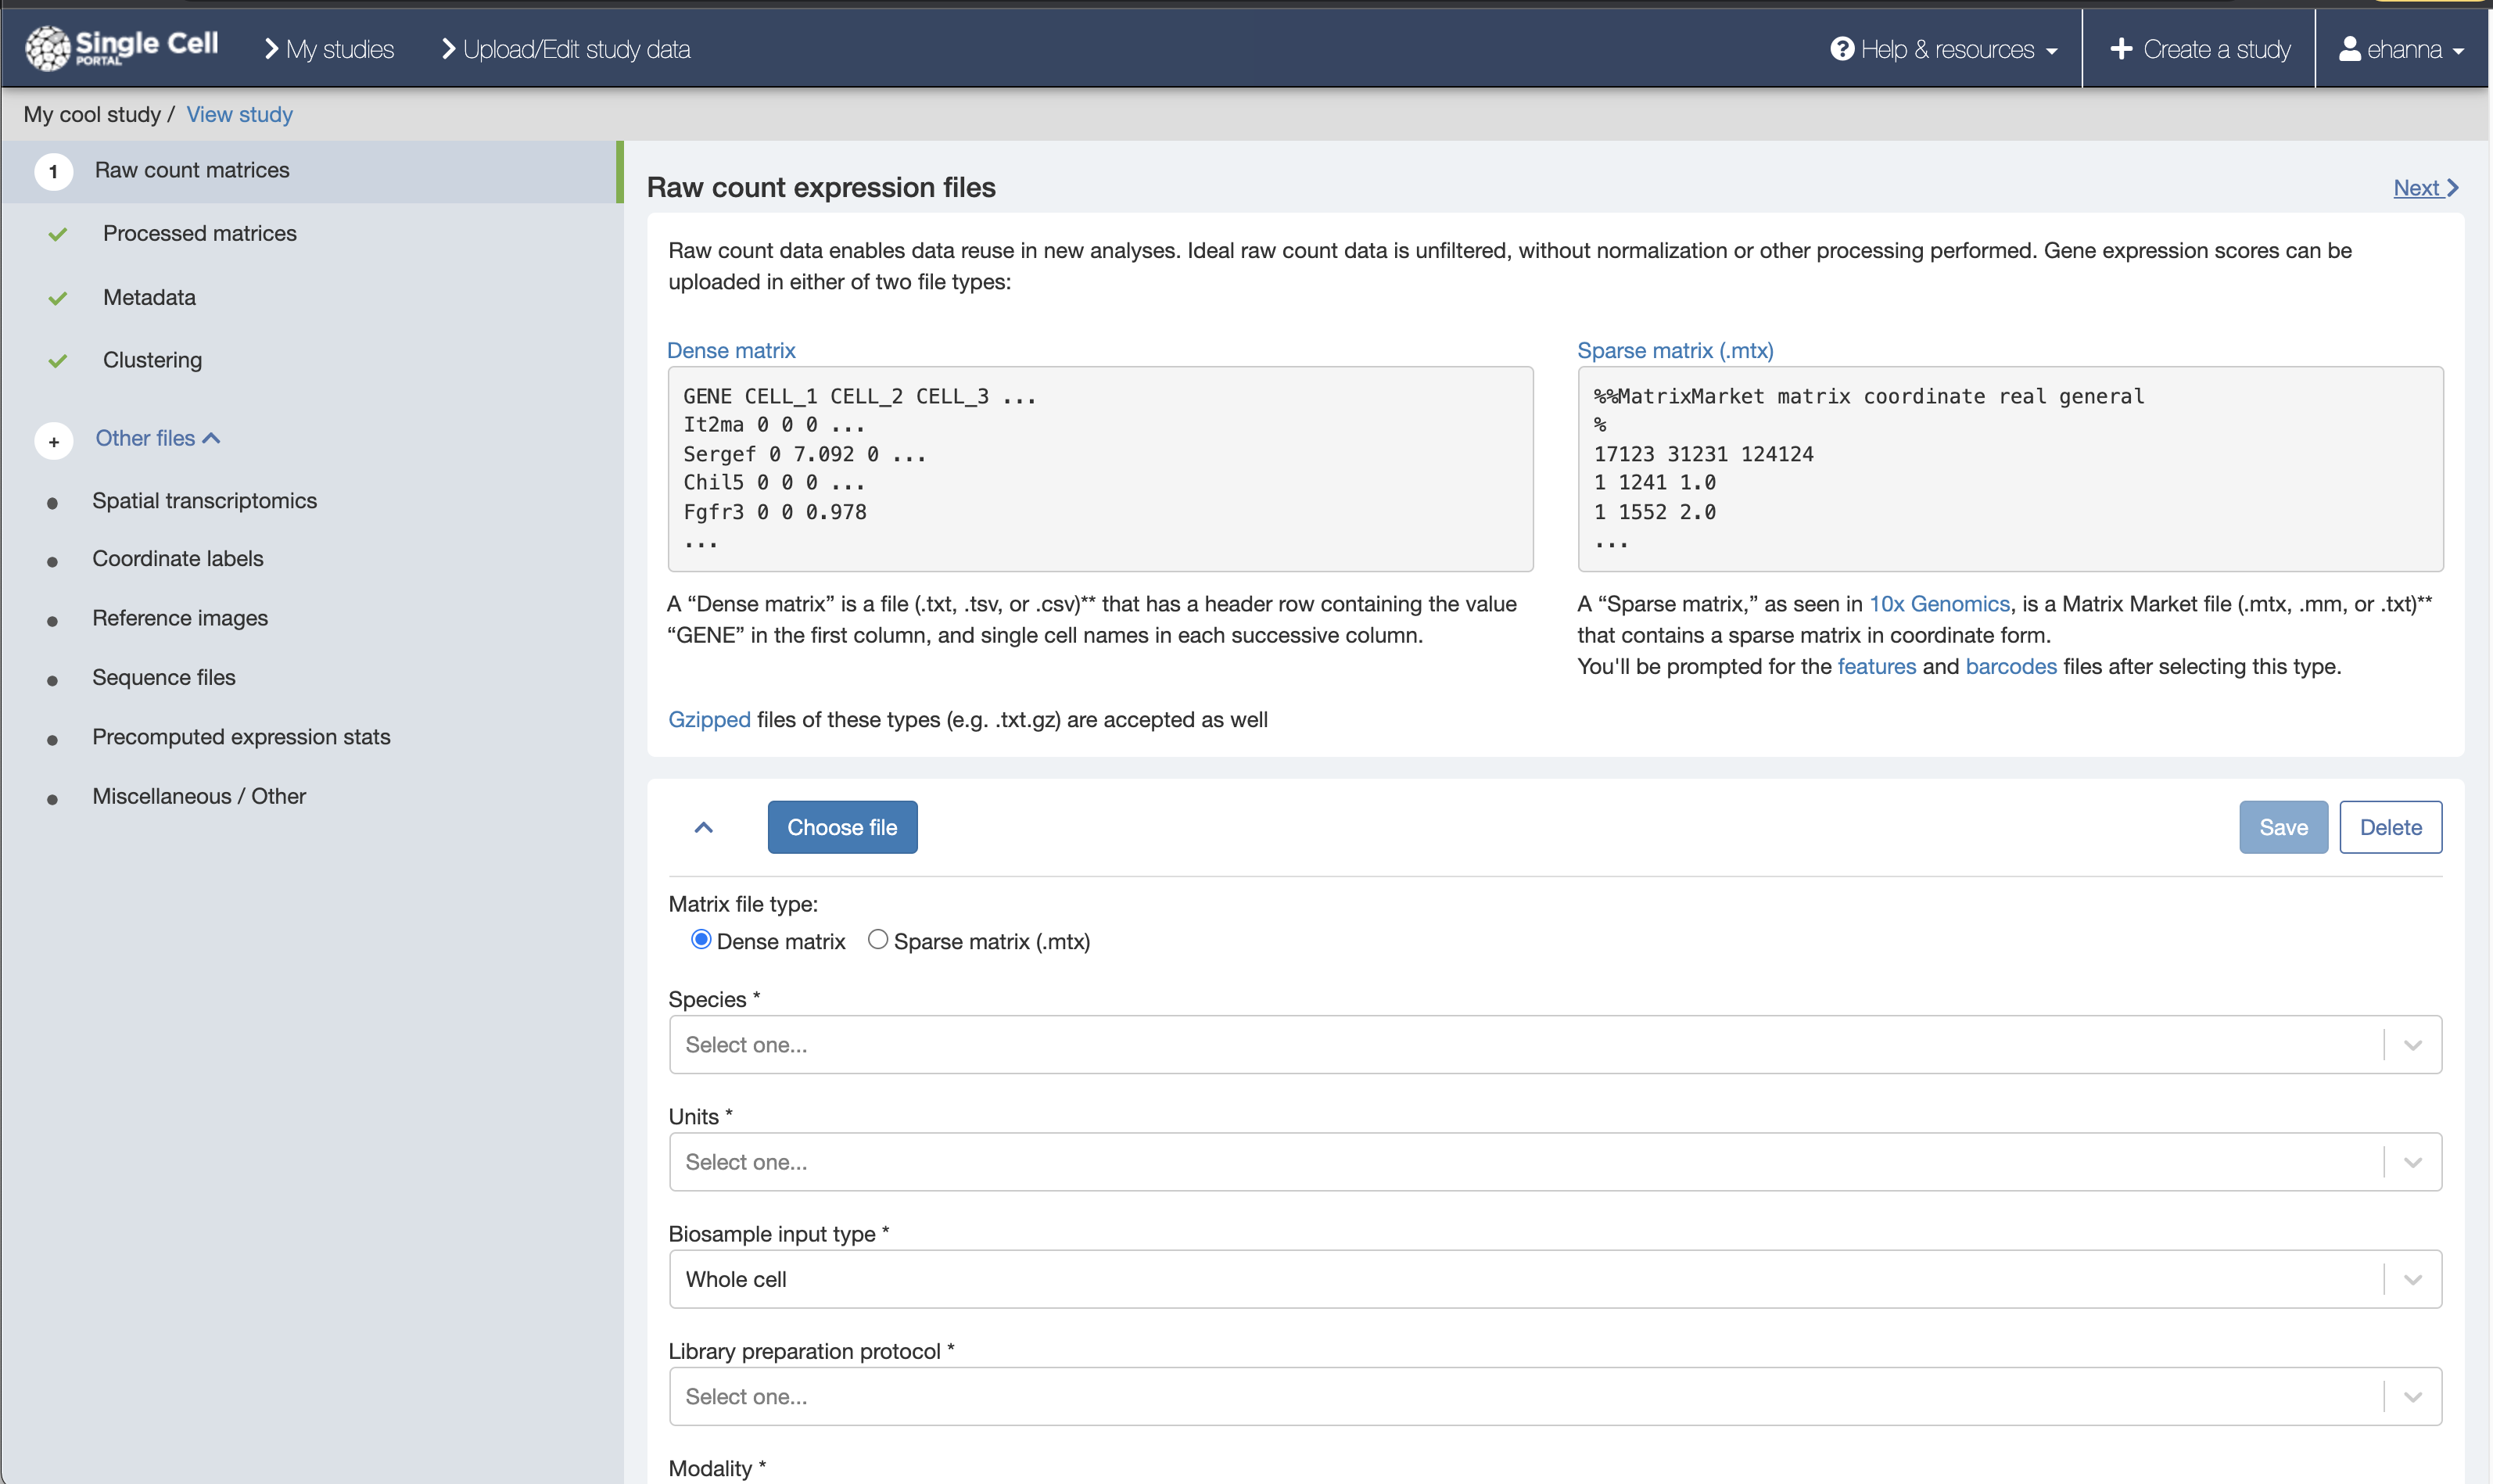Click the Help & resources question mark icon
The width and height of the screenshot is (2493, 1484).
[x=1842, y=49]
